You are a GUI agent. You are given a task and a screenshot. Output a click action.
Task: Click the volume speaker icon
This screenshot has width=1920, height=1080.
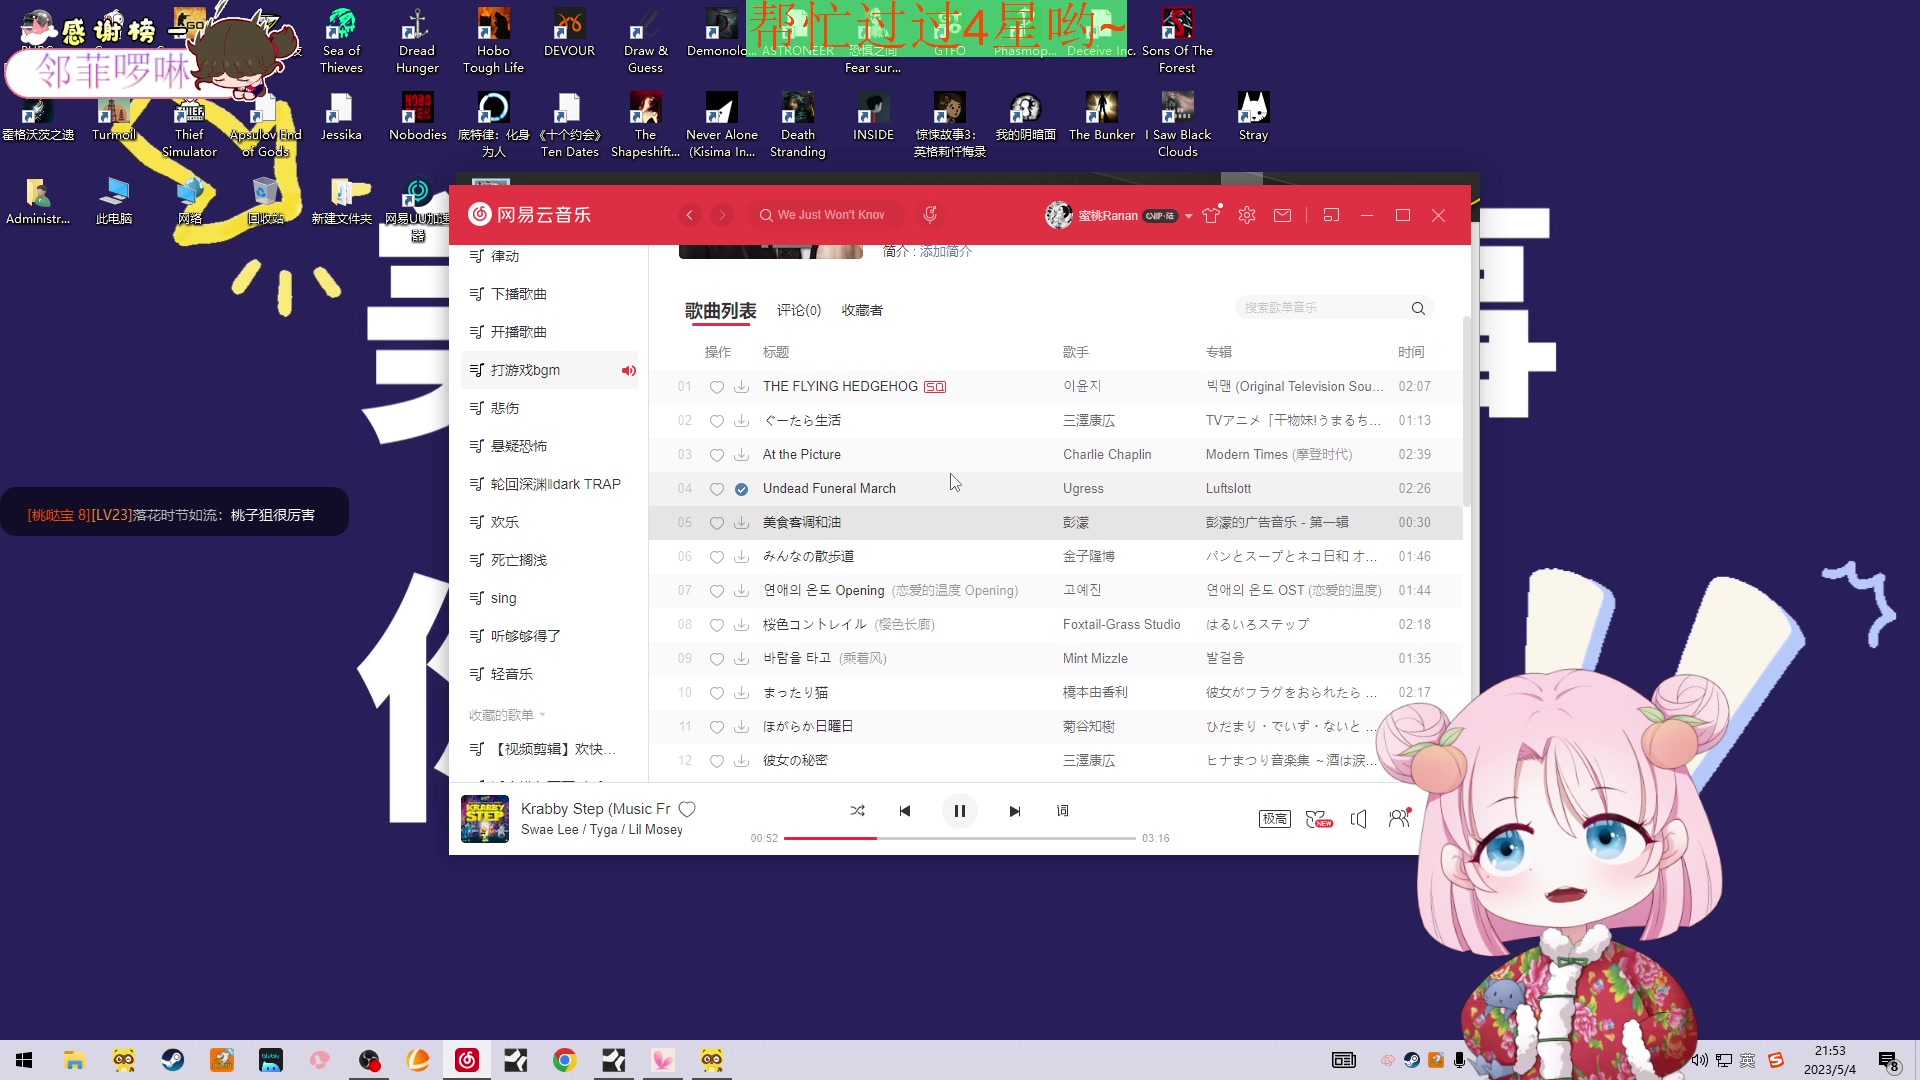click(x=1358, y=819)
